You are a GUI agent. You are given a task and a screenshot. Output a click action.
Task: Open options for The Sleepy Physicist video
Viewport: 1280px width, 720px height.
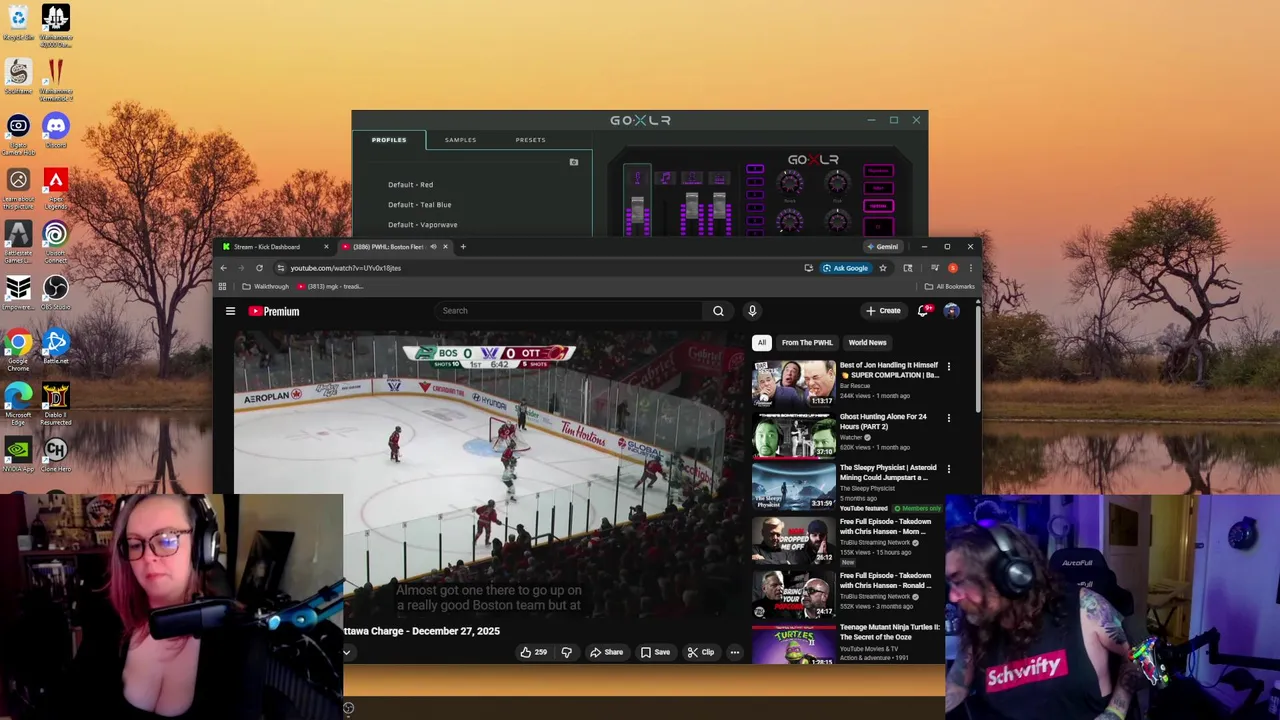click(948, 468)
